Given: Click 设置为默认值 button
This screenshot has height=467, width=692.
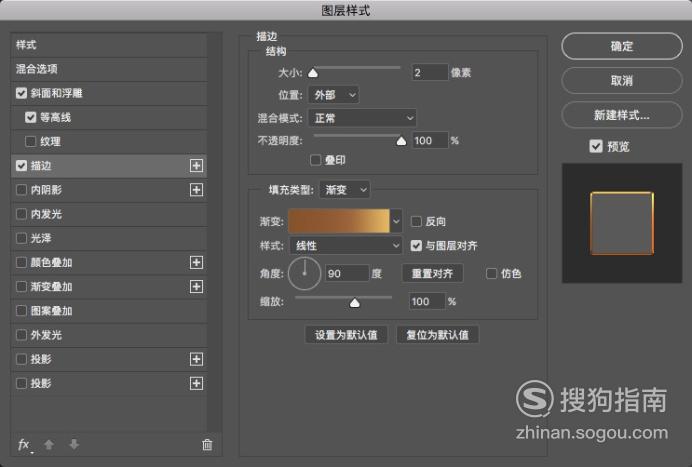Looking at the screenshot, I should tap(346, 335).
